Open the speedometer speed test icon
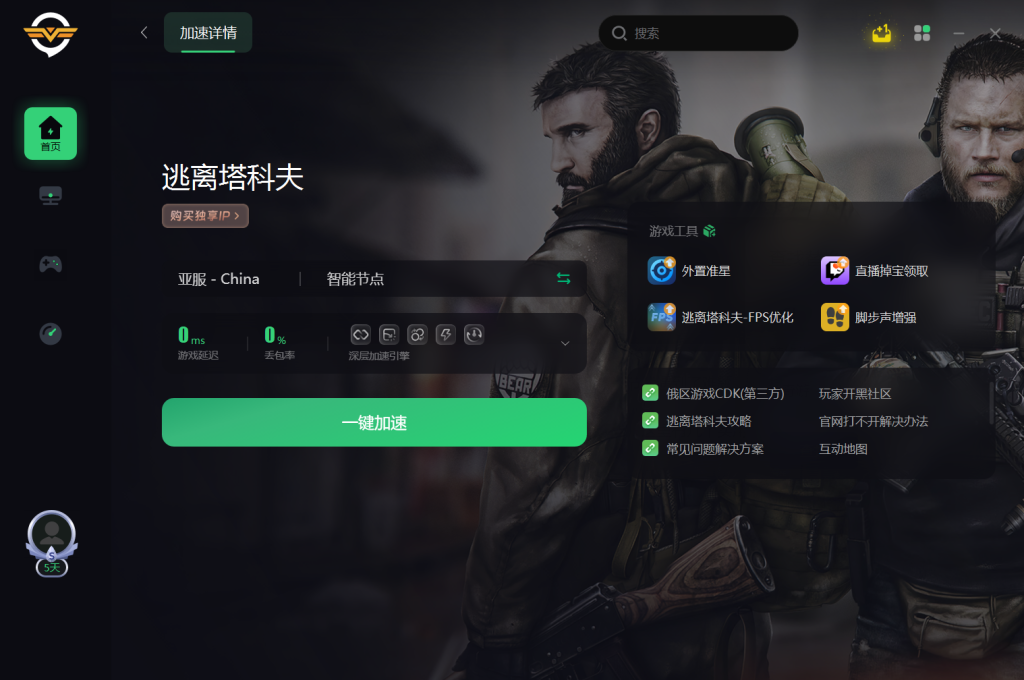Image resolution: width=1024 pixels, height=680 pixels. (50, 333)
